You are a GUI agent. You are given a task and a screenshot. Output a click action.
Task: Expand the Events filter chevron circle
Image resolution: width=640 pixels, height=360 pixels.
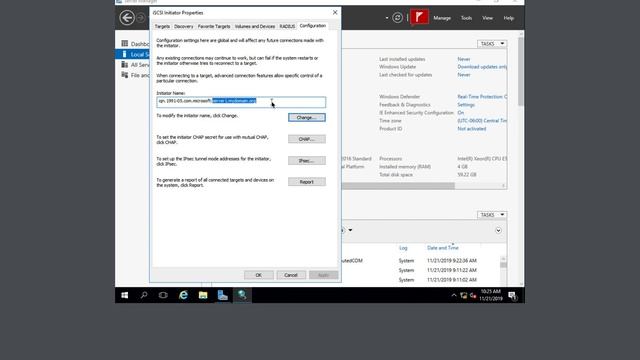[x=498, y=231]
